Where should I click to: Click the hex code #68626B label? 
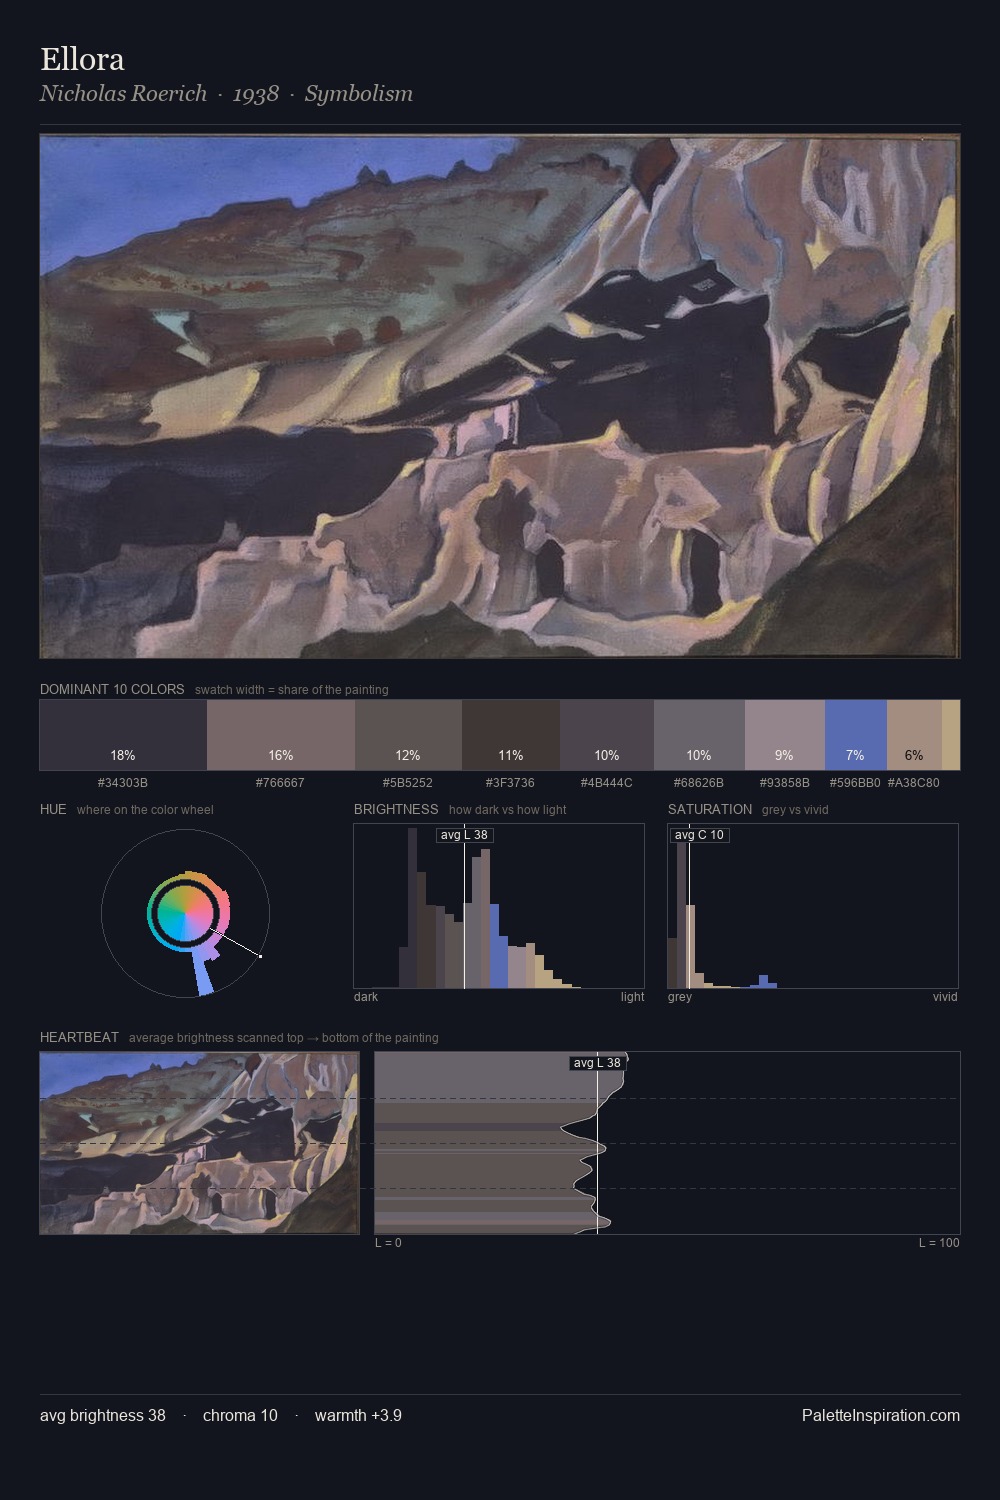699,783
